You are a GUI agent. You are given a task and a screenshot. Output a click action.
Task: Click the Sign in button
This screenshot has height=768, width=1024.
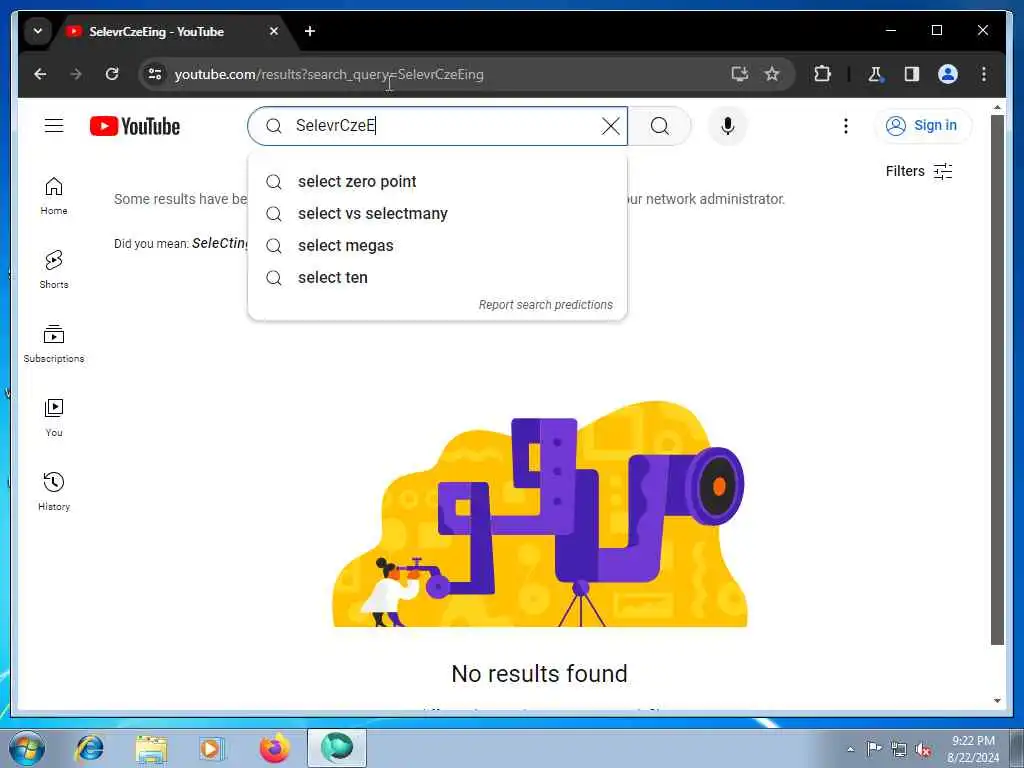tap(922, 125)
